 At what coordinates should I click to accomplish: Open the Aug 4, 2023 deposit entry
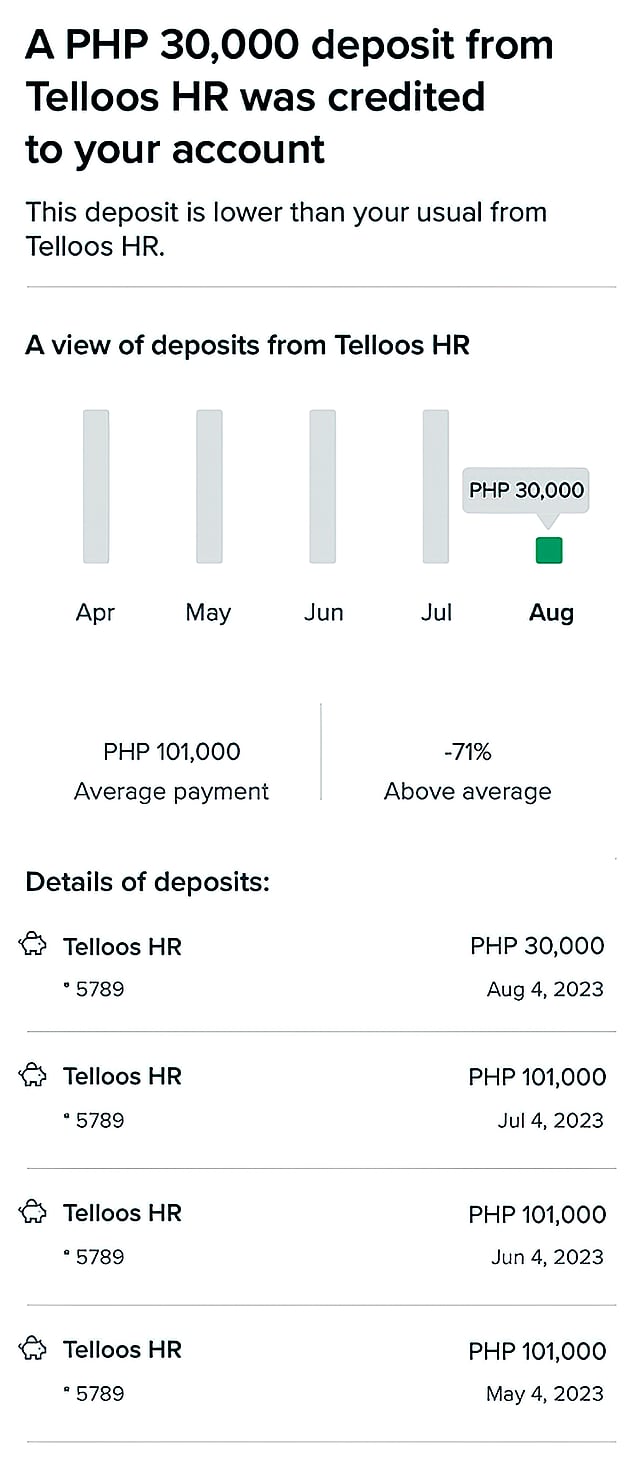point(320,966)
